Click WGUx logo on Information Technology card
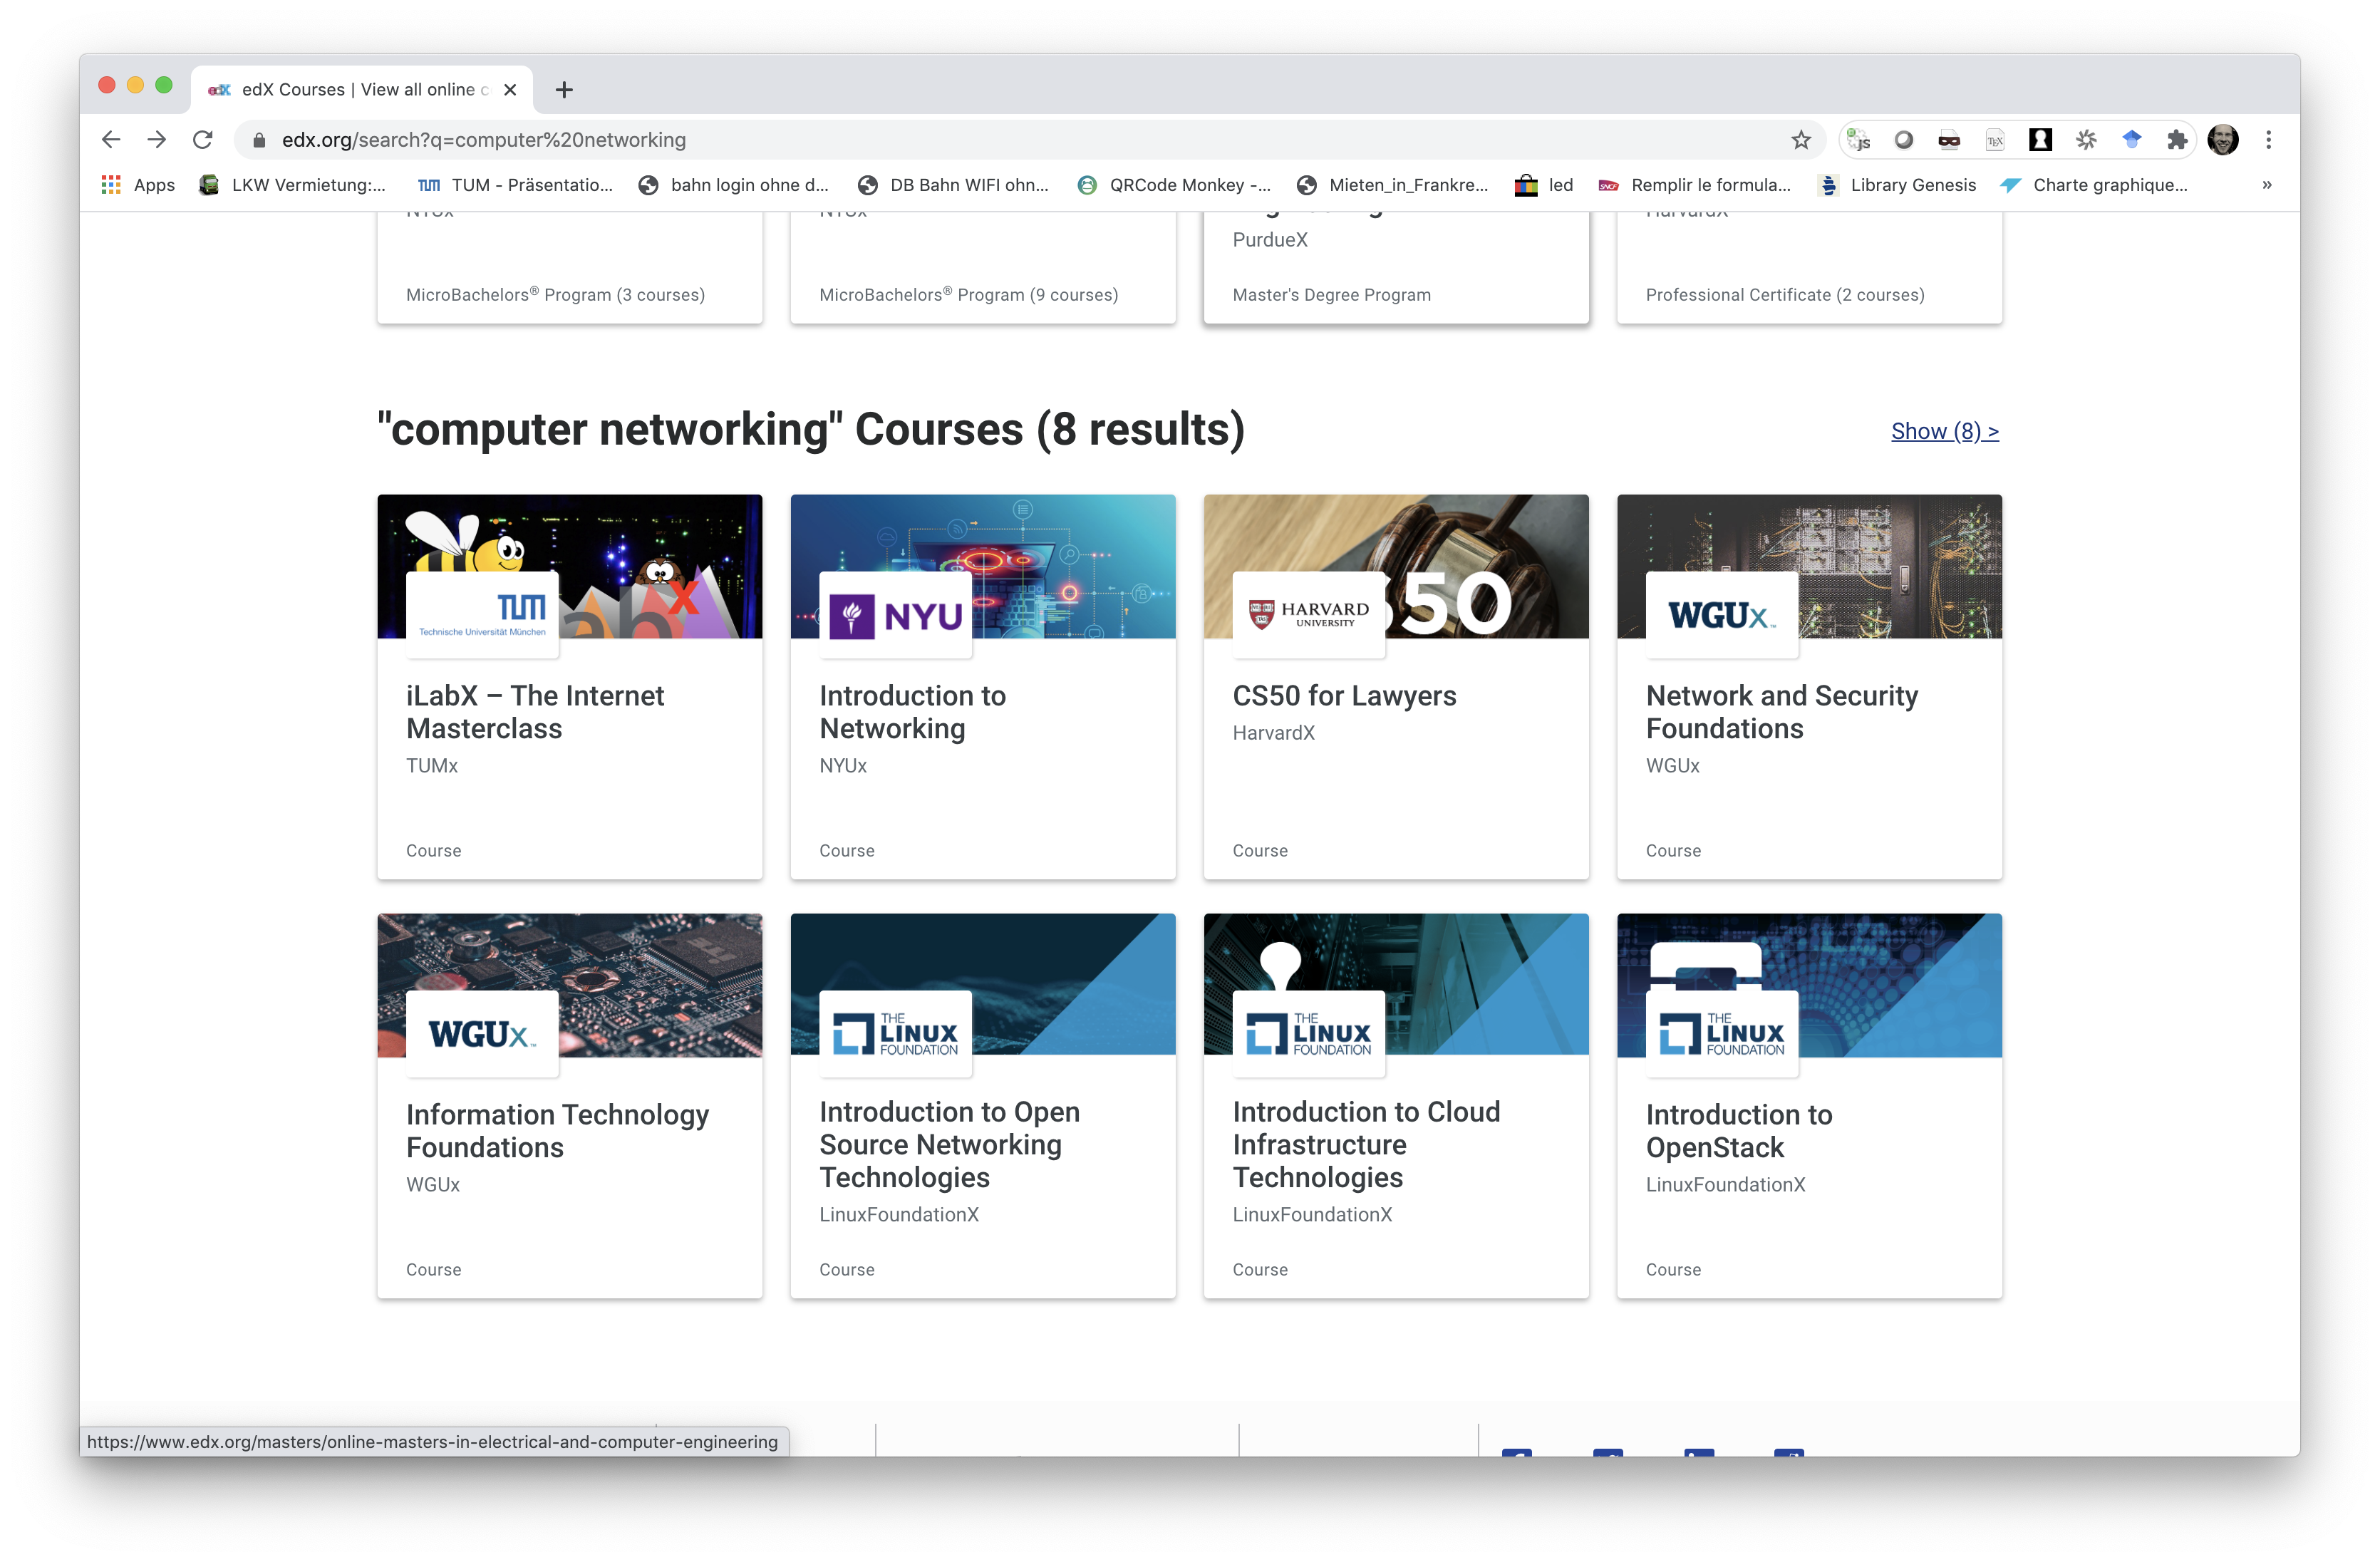Screen dimensions: 2380x1562 tap(483, 1033)
